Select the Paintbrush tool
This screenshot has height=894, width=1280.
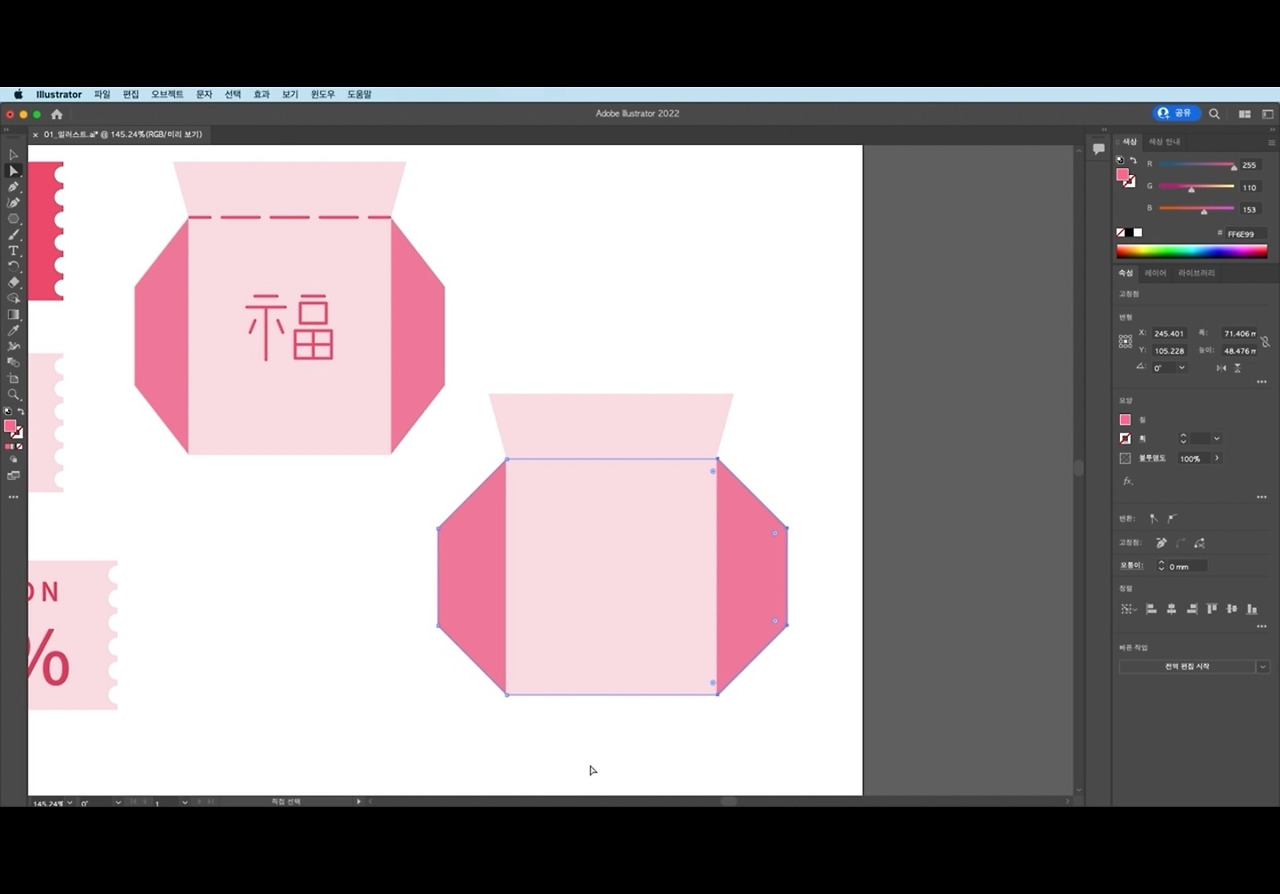click(13, 235)
